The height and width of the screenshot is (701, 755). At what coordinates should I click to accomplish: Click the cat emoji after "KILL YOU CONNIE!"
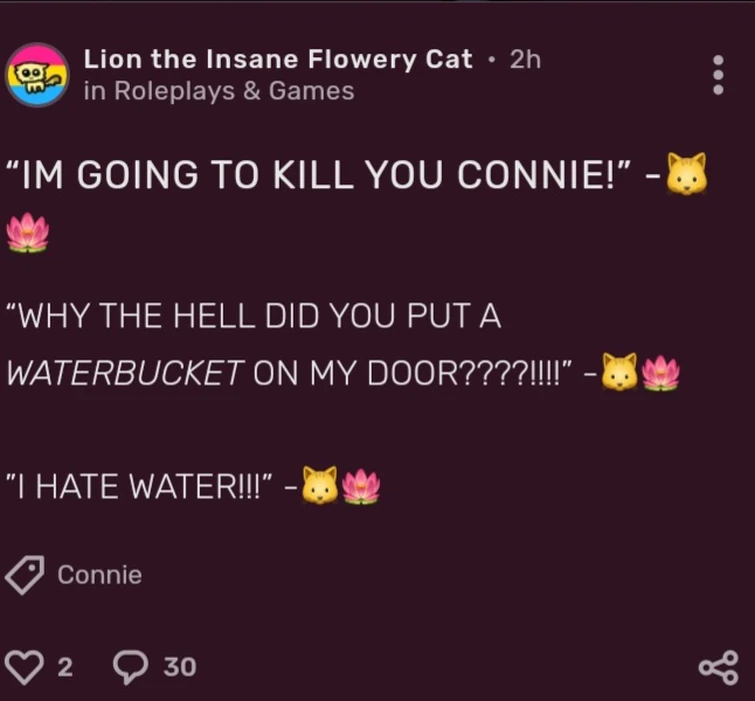point(686,175)
